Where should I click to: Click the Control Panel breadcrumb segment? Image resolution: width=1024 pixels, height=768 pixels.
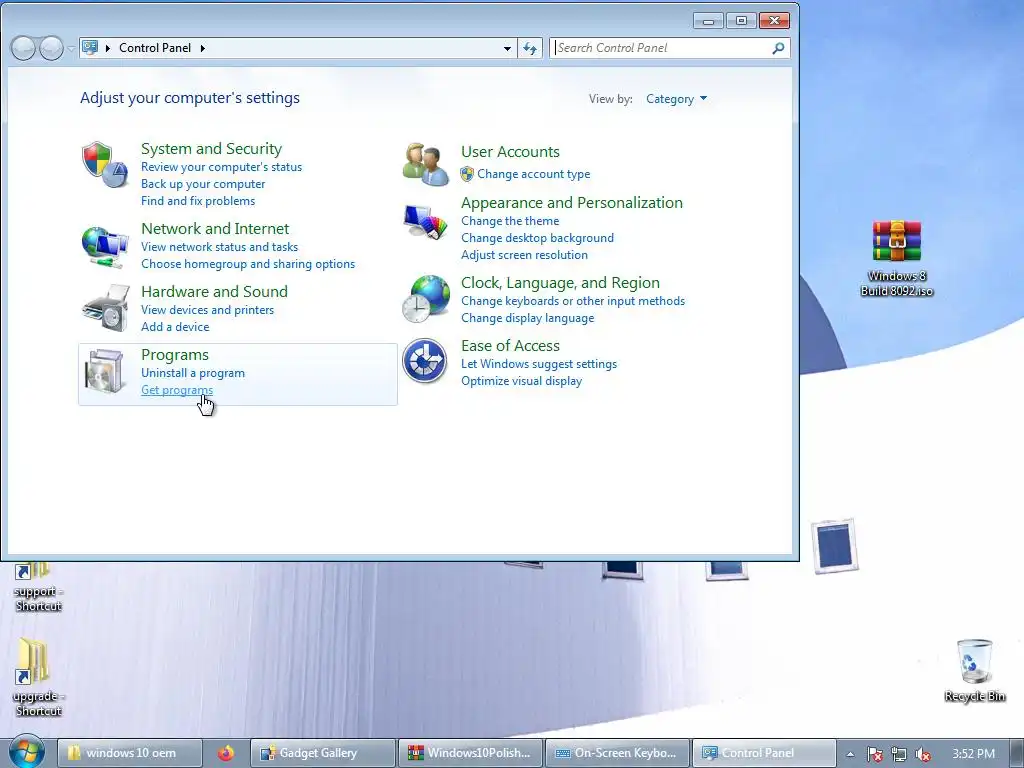coord(155,48)
